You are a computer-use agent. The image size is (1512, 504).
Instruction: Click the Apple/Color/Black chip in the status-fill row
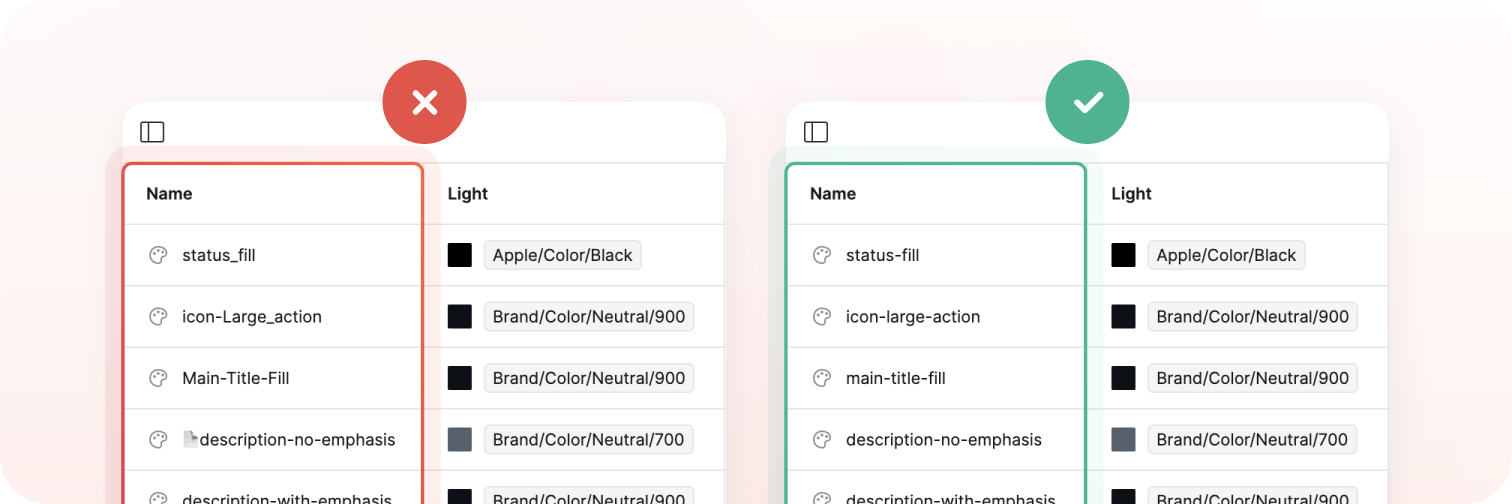pyautogui.click(x=1226, y=255)
